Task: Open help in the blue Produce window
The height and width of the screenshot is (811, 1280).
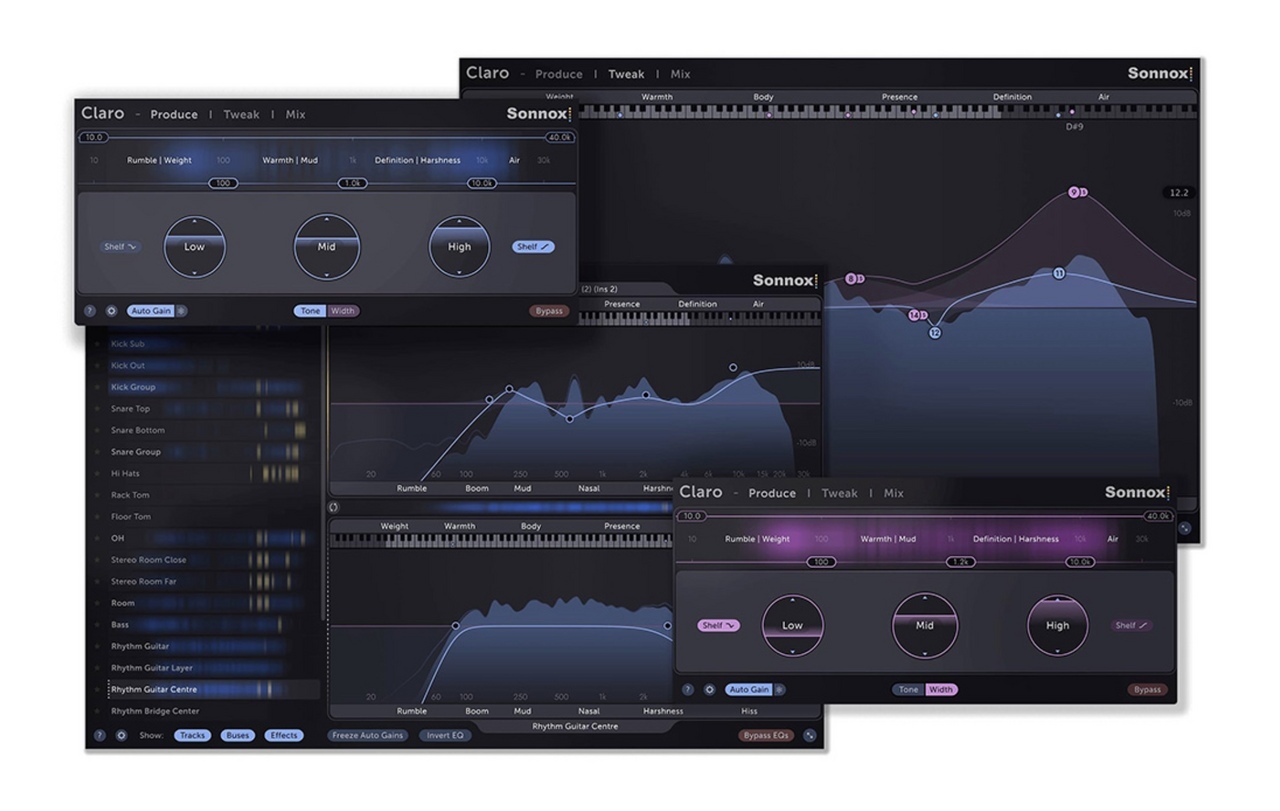Action: tap(90, 311)
